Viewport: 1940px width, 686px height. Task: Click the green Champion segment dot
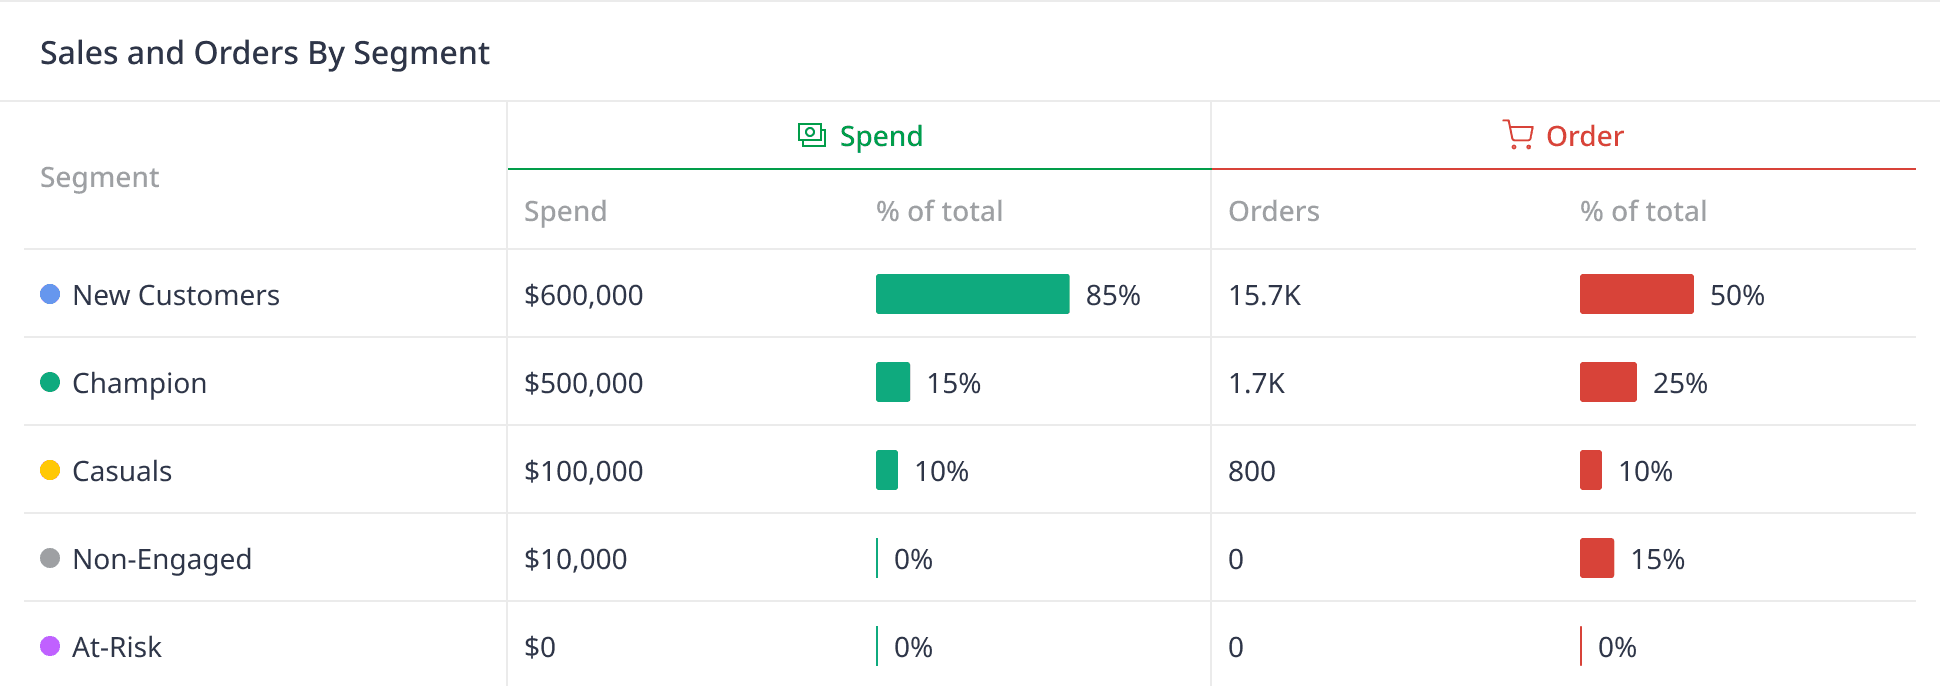(50, 382)
